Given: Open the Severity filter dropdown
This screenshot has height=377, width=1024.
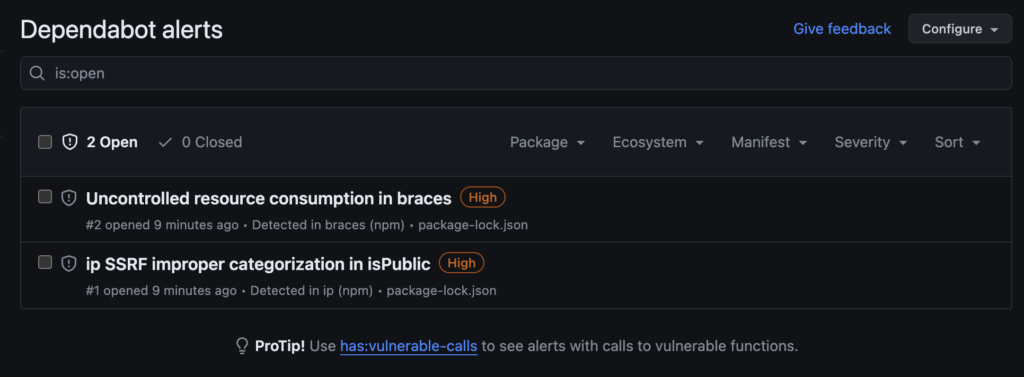Looking at the screenshot, I should pyautogui.click(x=871, y=142).
